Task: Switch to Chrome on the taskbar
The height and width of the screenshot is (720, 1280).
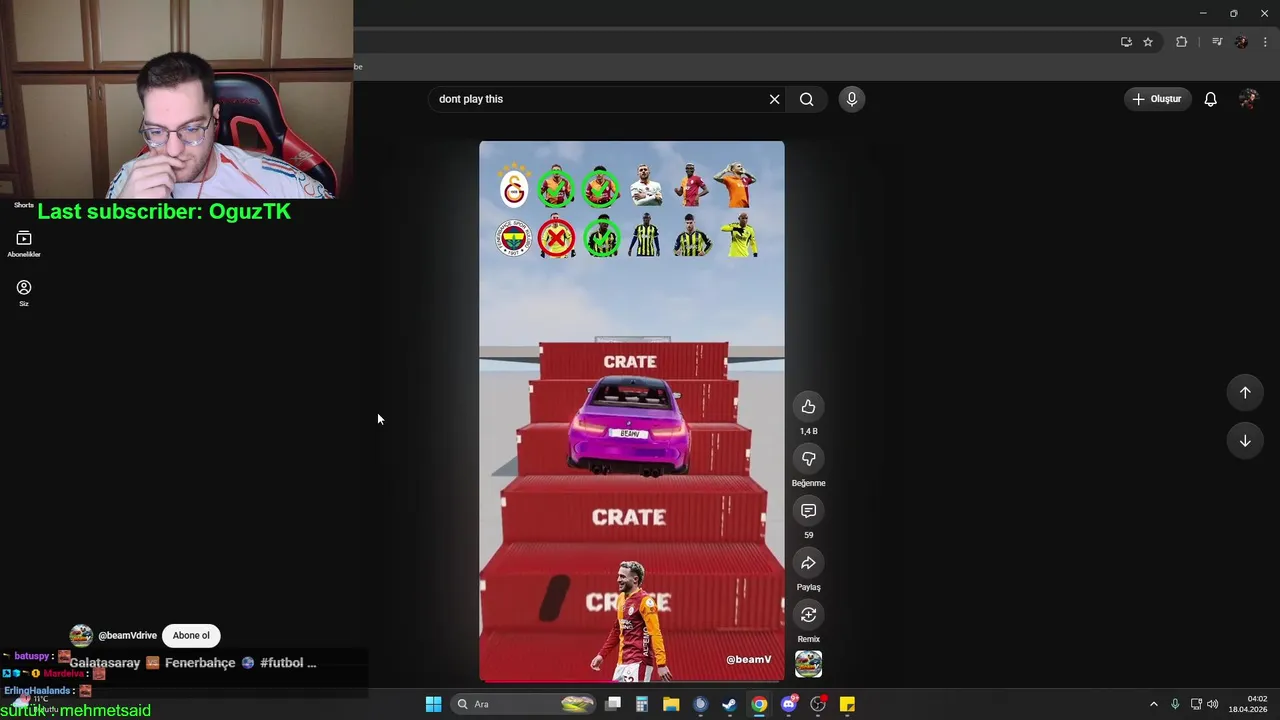Action: tap(759, 704)
